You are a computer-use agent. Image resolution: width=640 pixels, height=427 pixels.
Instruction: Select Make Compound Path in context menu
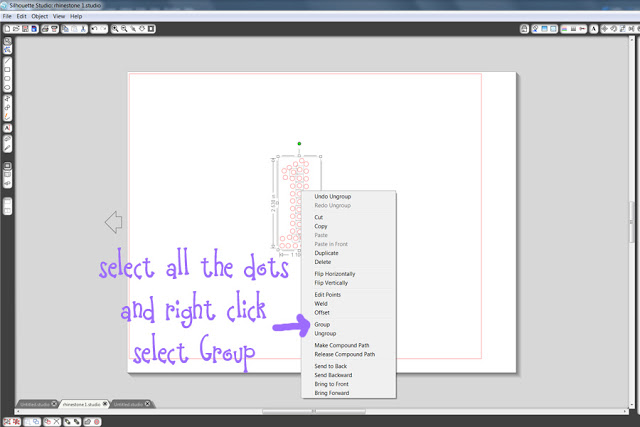pyautogui.click(x=344, y=345)
